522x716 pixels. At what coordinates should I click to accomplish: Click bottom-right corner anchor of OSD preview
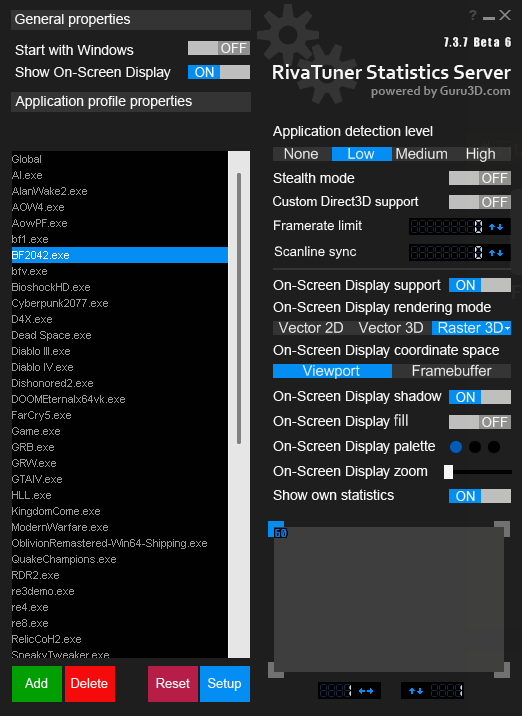pyautogui.click(x=502, y=670)
